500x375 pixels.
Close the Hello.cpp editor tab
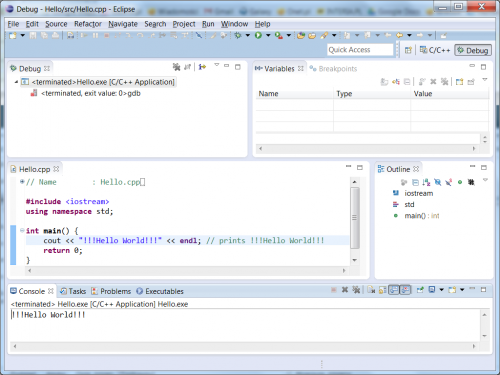pyautogui.click(x=56, y=169)
